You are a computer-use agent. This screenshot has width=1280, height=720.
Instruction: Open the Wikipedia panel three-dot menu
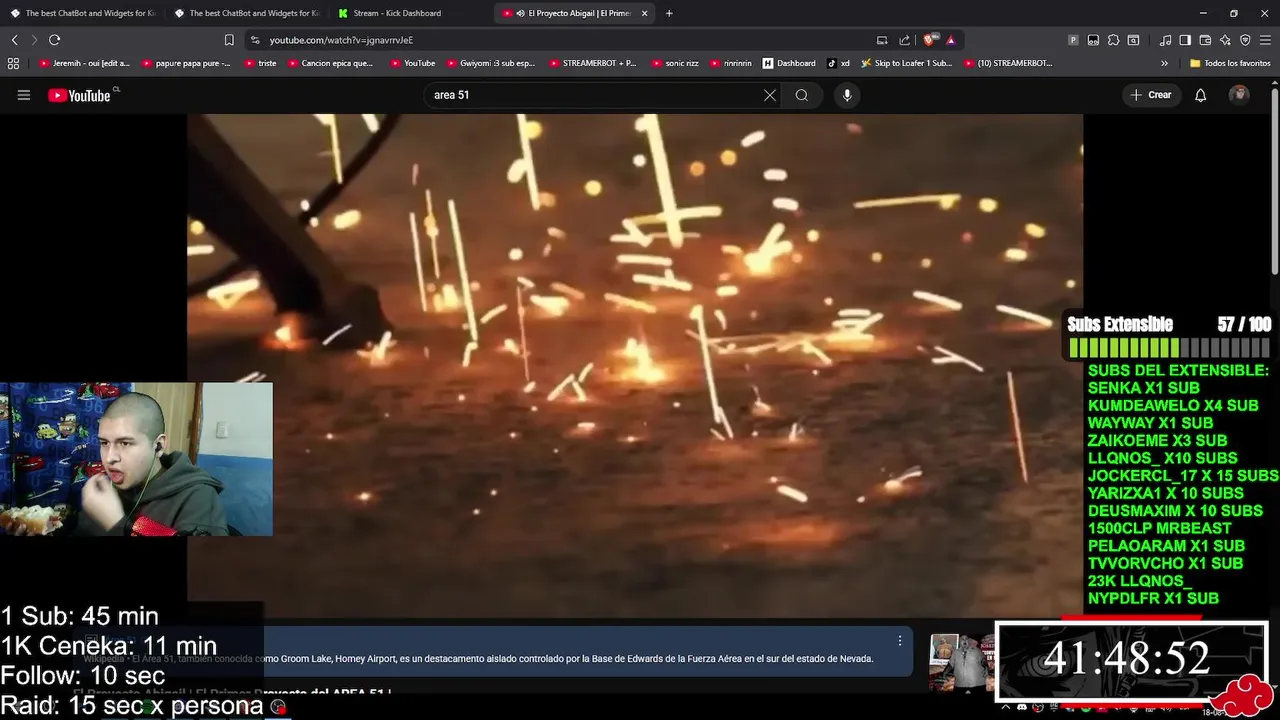coord(899,641)
